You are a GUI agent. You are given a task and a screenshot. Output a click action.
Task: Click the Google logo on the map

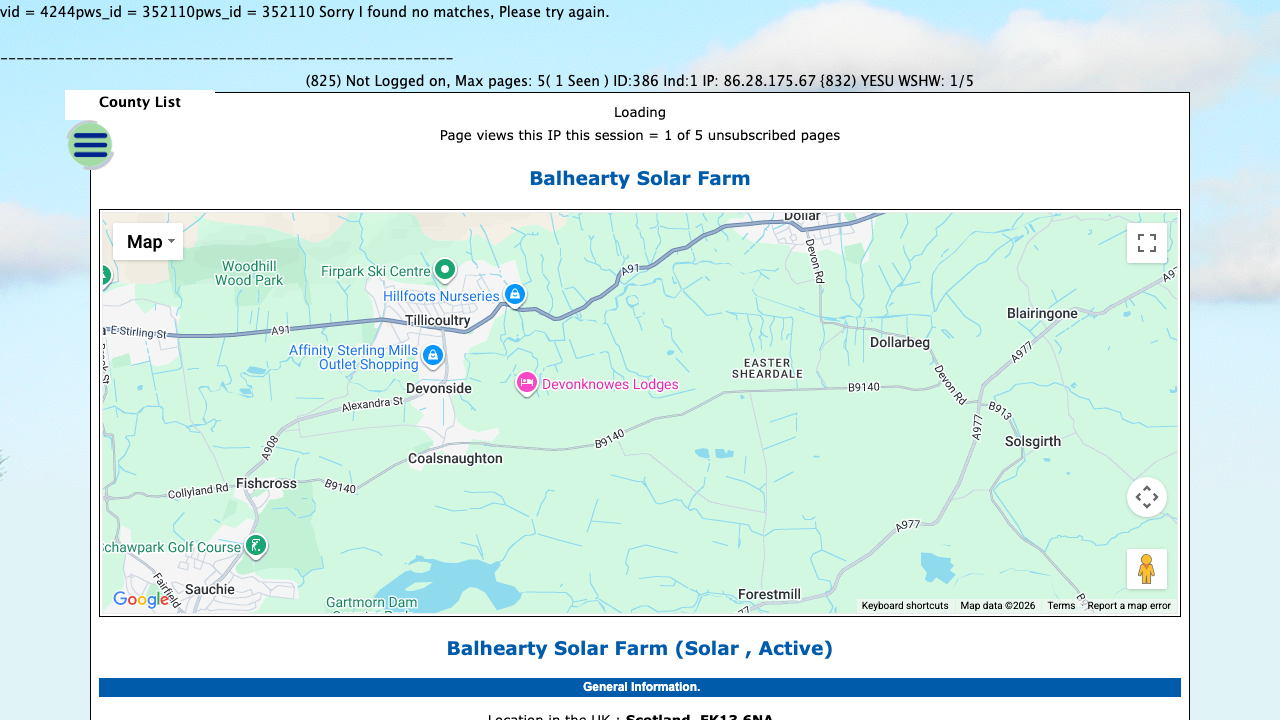(x=141, y=599)
